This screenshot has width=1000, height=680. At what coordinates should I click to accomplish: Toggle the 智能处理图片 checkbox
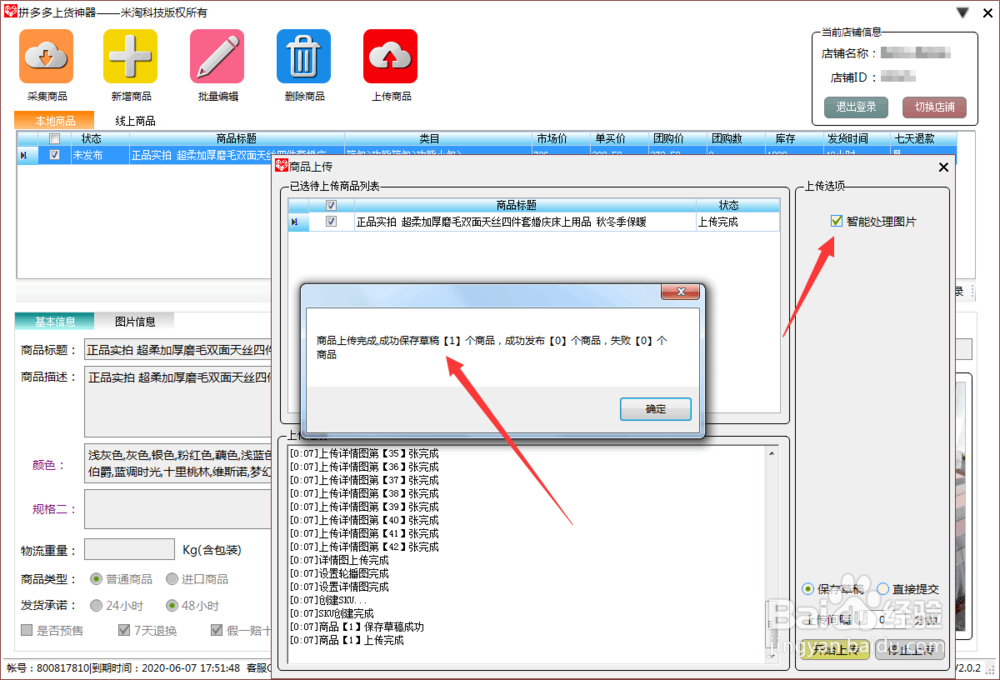[836, 221]
